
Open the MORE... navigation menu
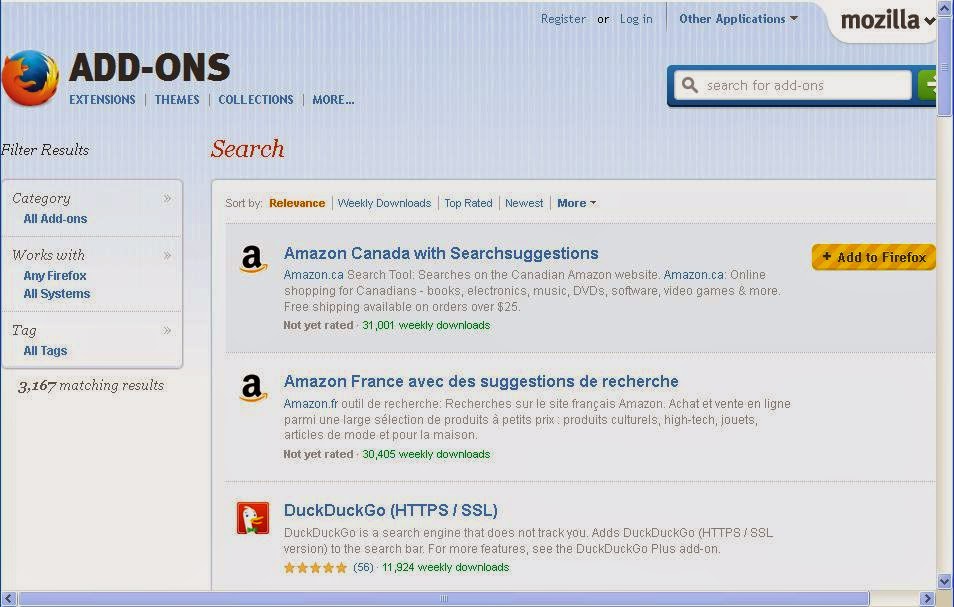[x=333, y=100]
